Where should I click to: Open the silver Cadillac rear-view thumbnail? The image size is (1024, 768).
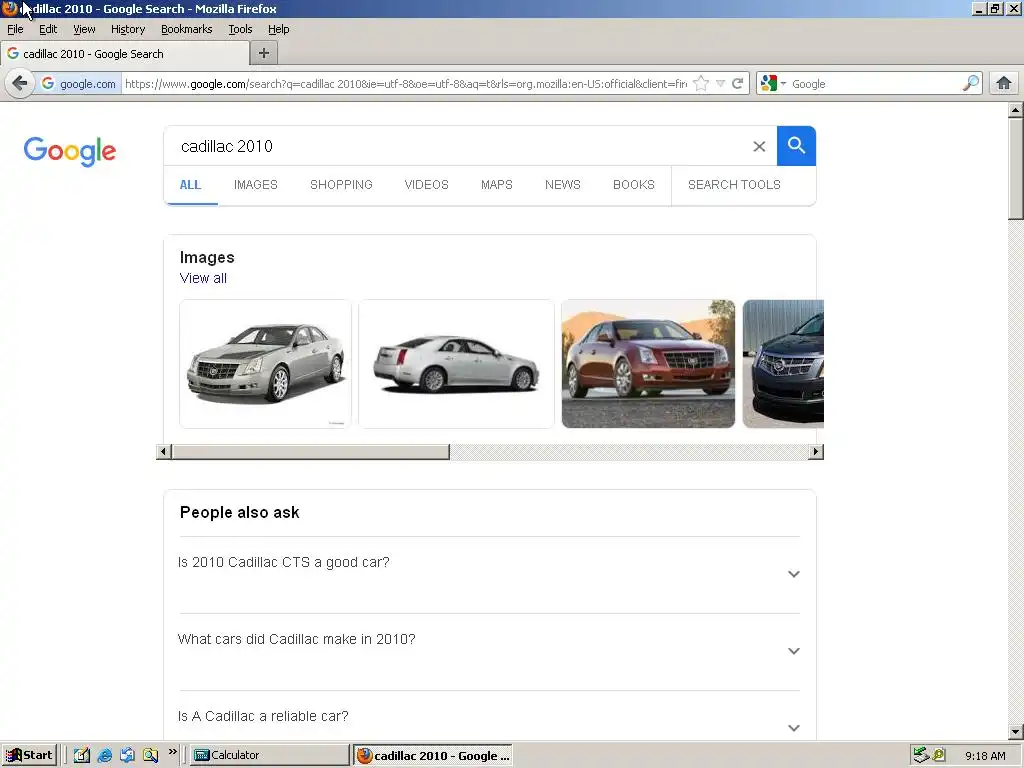(x=456, y=364)
